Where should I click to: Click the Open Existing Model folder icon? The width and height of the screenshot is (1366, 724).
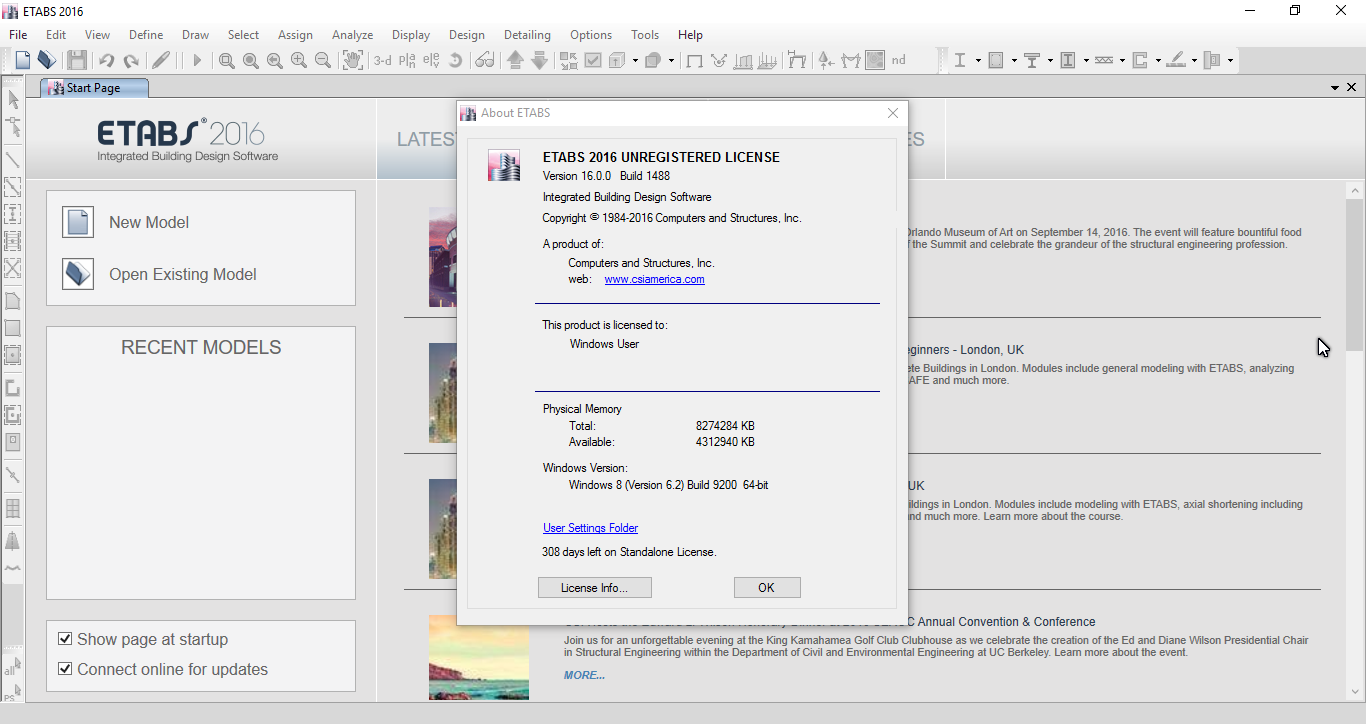[x=78, y=274]
